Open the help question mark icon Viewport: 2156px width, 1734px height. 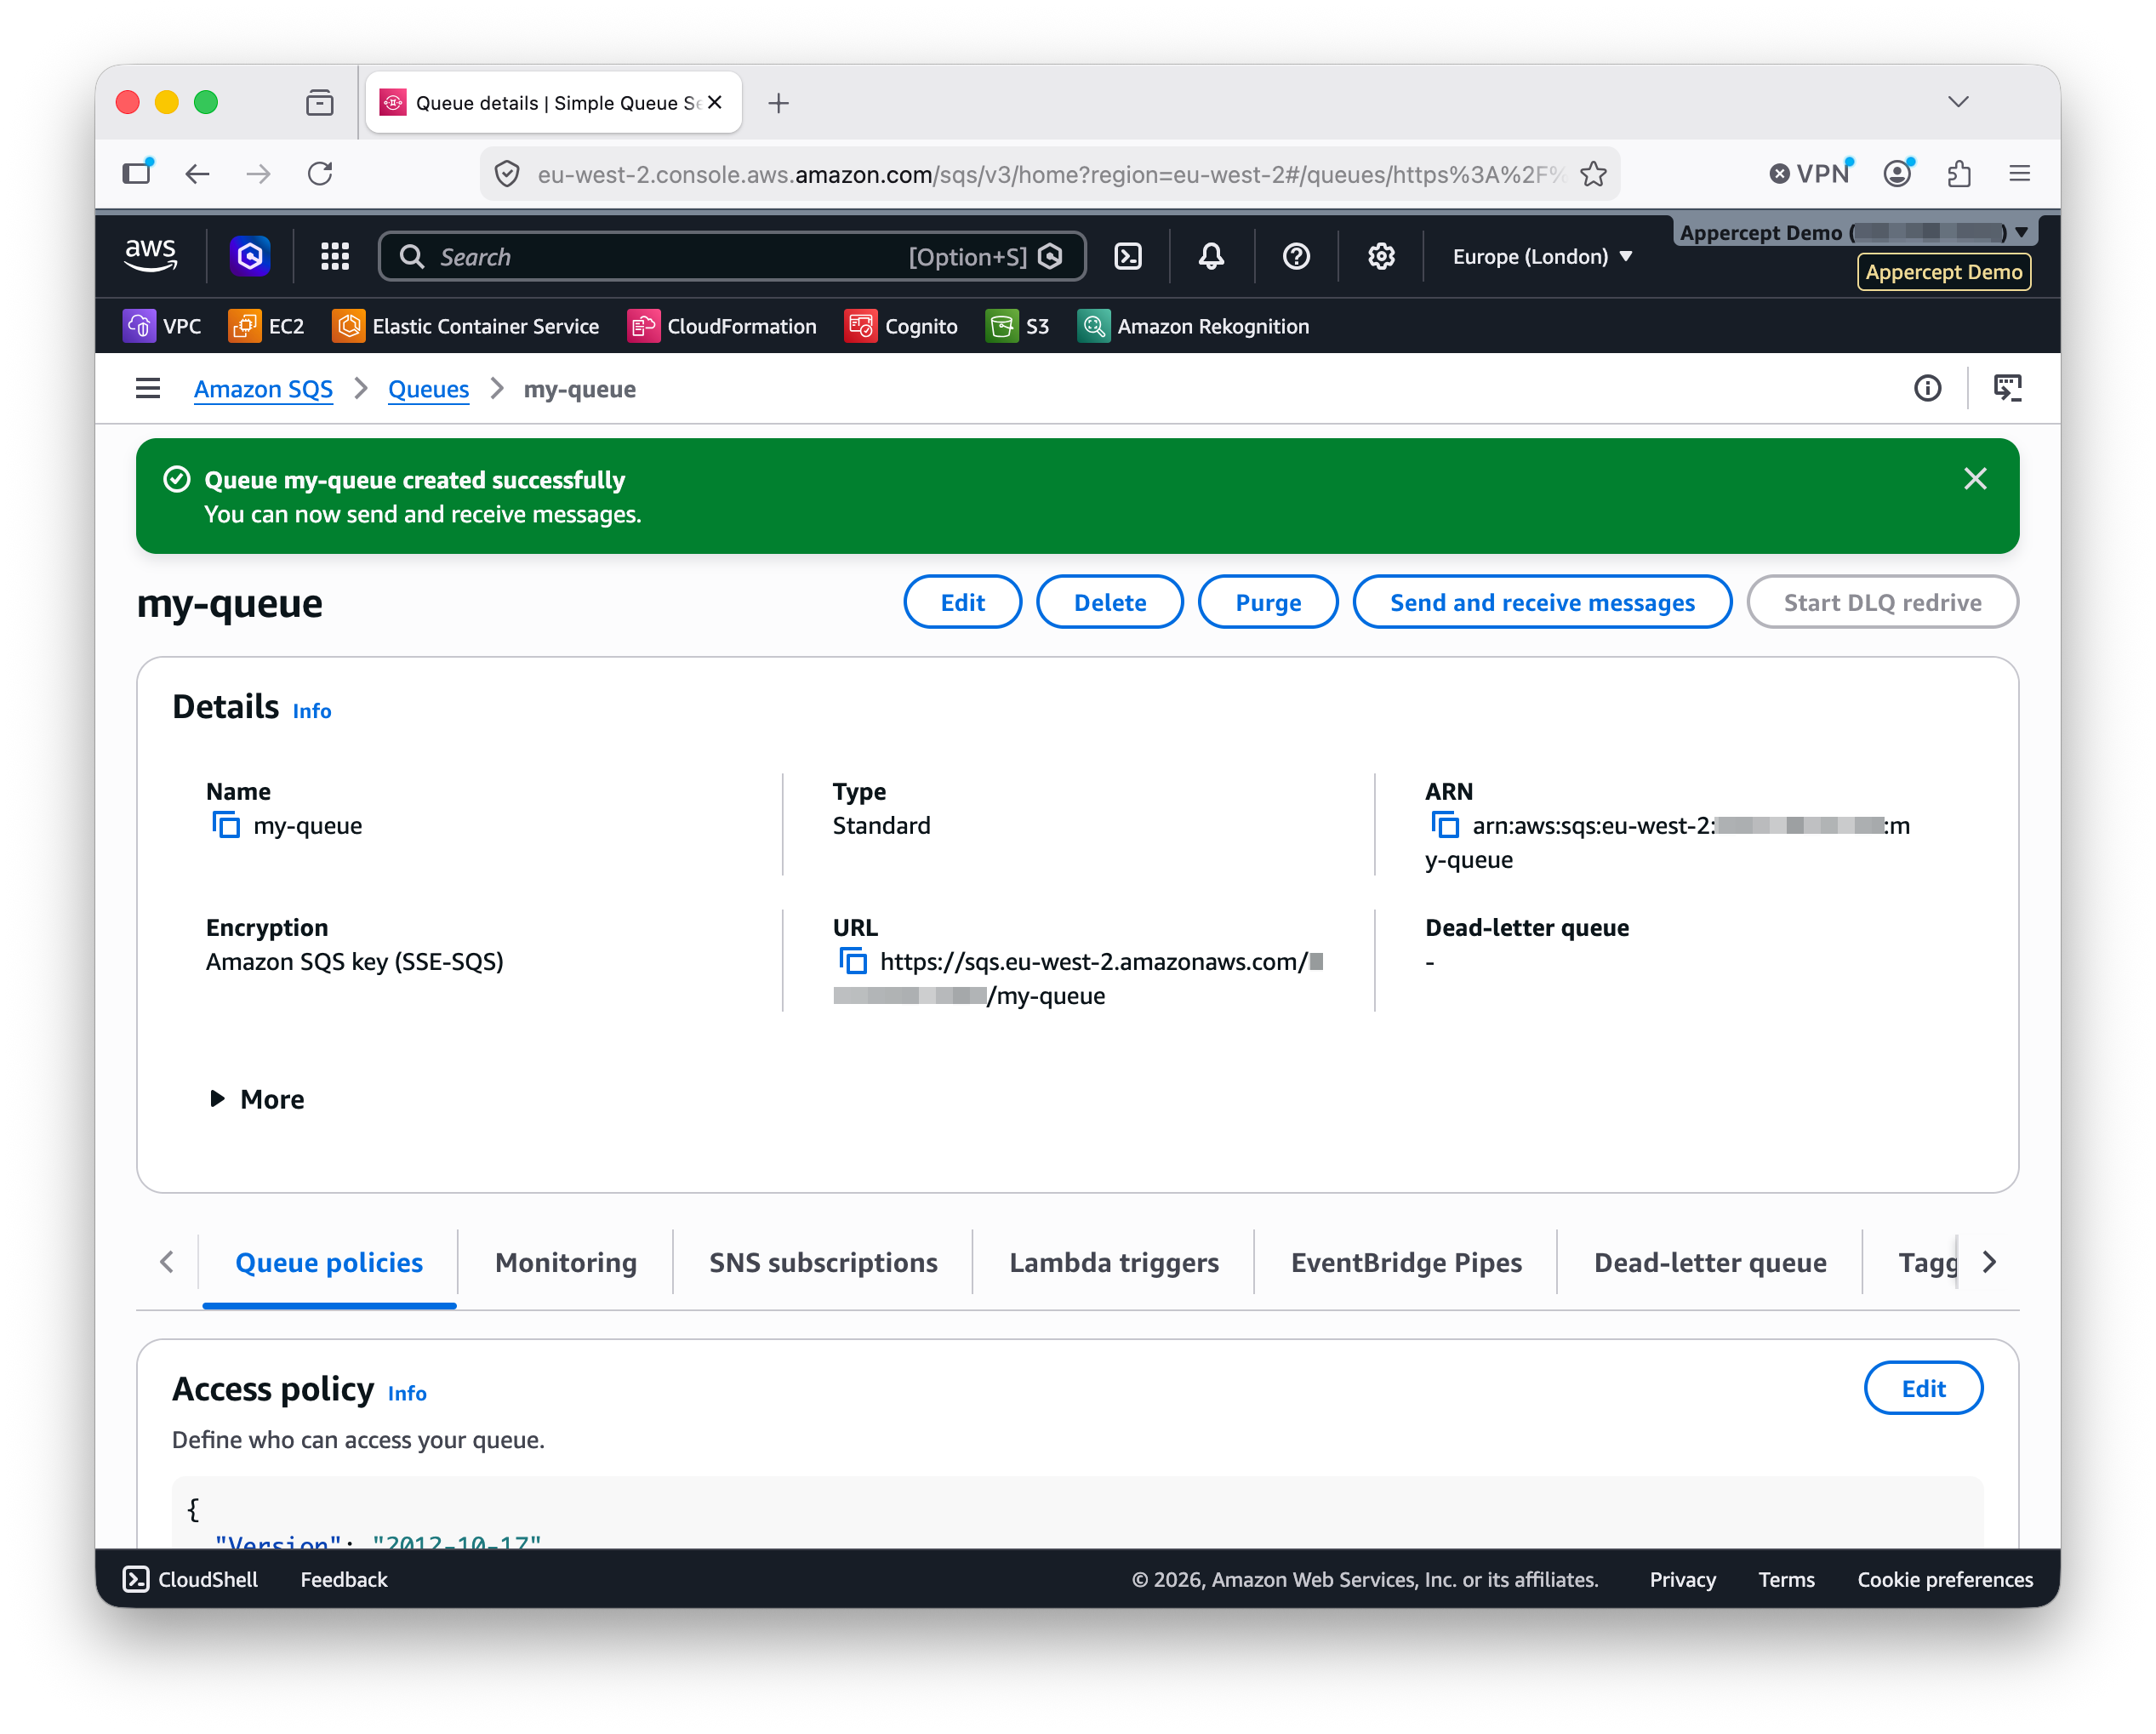(x=1296, y=257)
